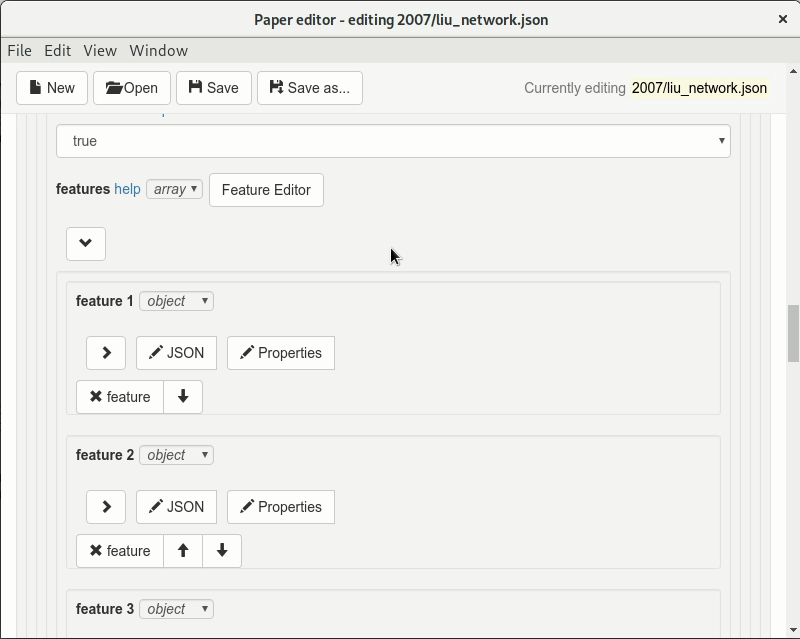This screenshot has width=800, height=639.
Task: Move feature 1 down
Action: click(183, 397)
